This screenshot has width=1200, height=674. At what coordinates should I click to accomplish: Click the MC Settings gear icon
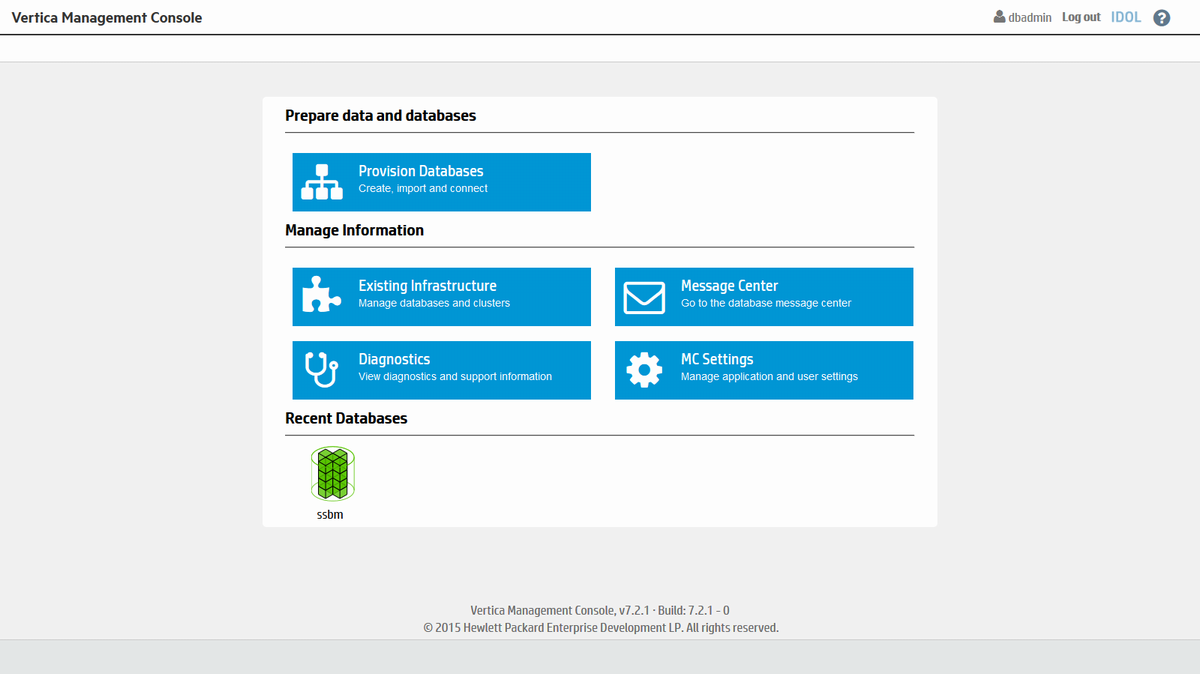pos(644,370)
